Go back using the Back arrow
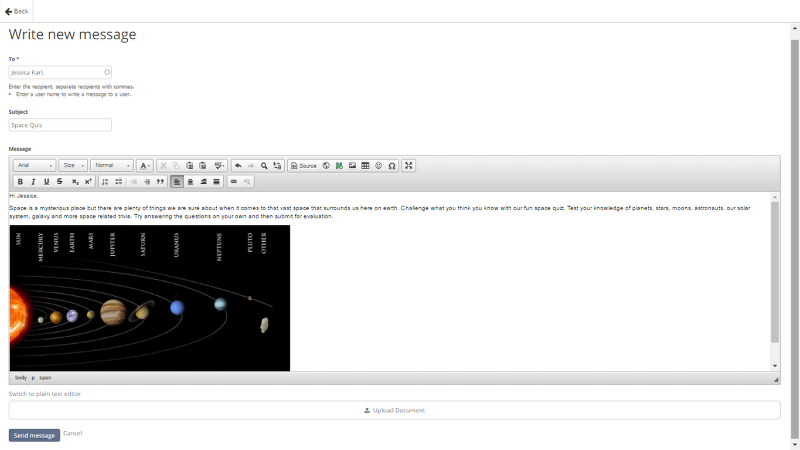 (x=16, y=11)
